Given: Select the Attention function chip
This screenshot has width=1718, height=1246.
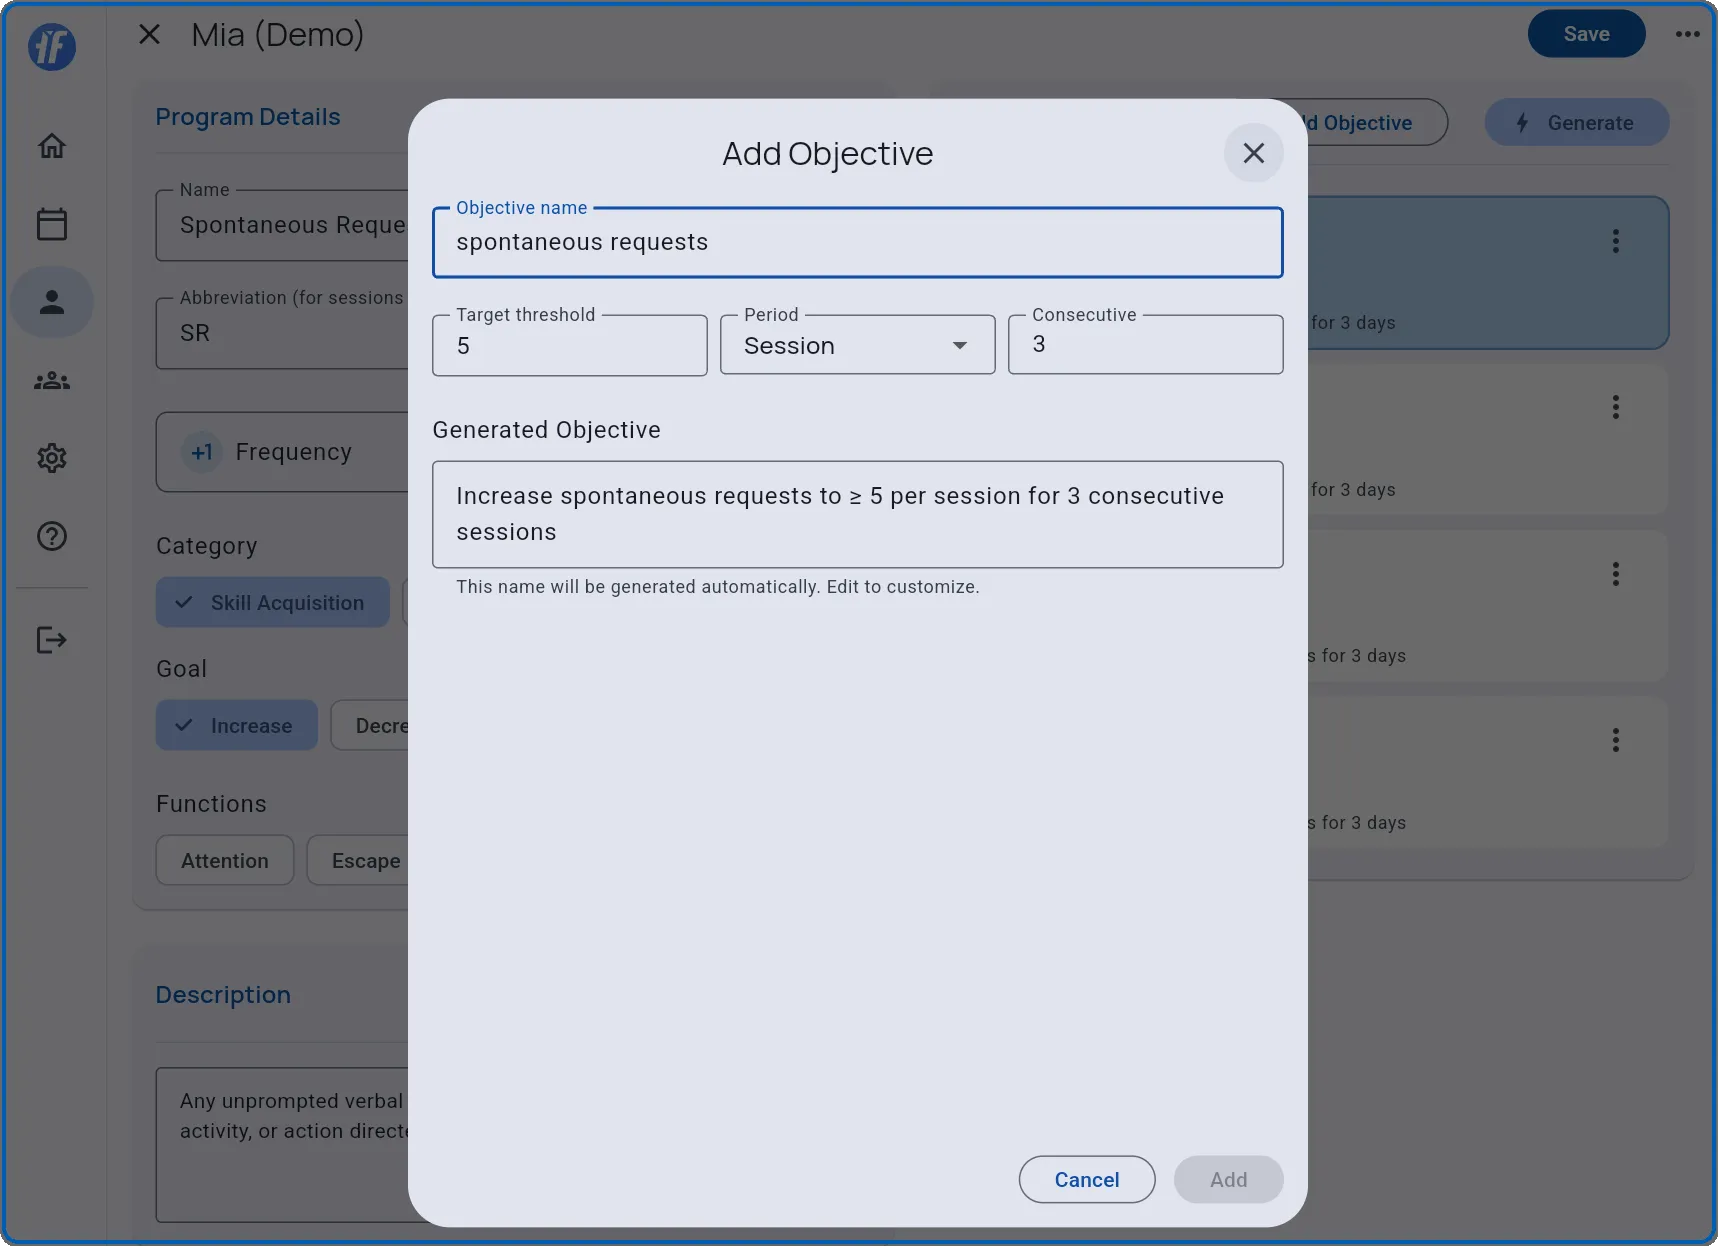Looking at the screenshot, I should click(224, 860).
